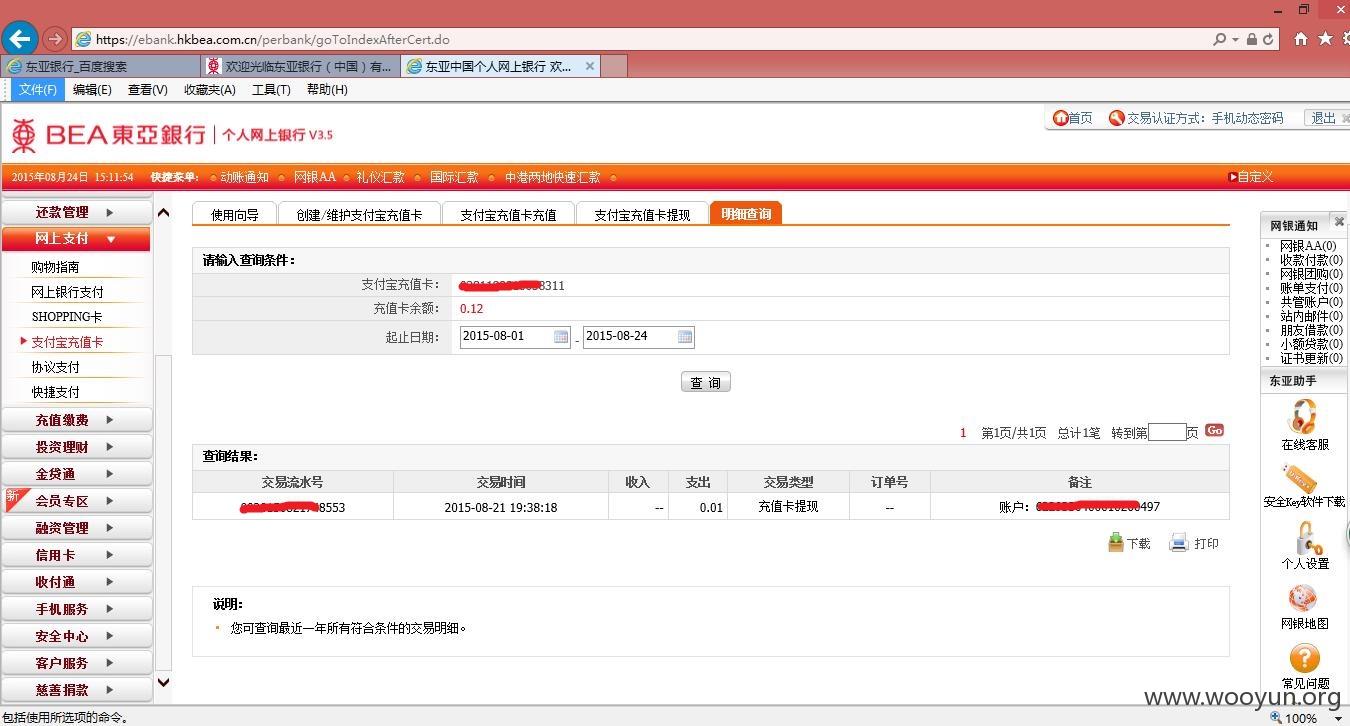Screen dimensions: 1350x726
Task: Expand the 手机服务 menu
Action: [76, 609]
